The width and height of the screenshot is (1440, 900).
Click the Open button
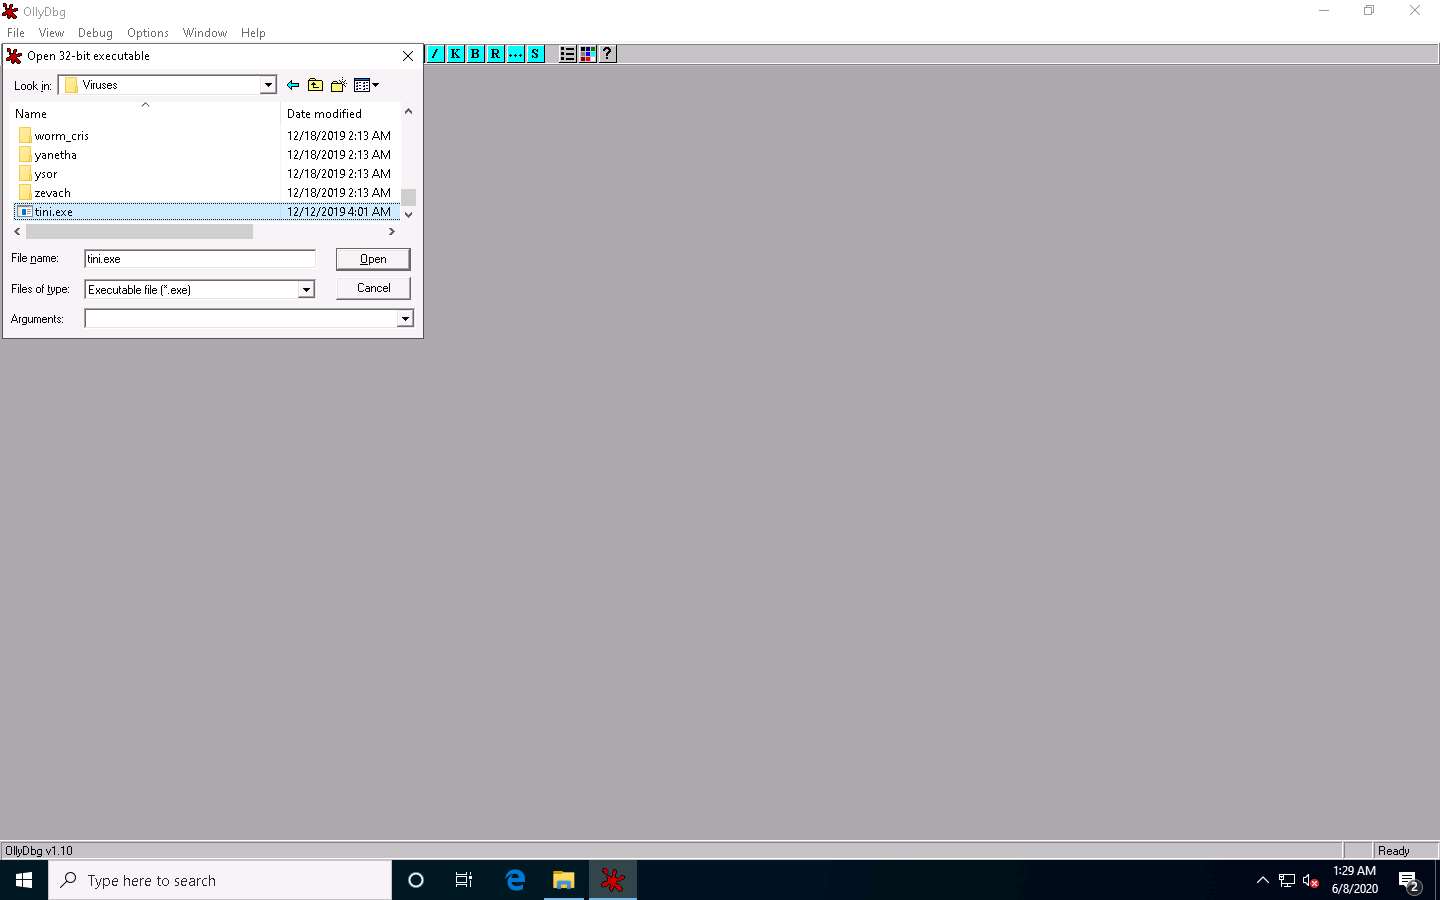[x=373, y=259]
